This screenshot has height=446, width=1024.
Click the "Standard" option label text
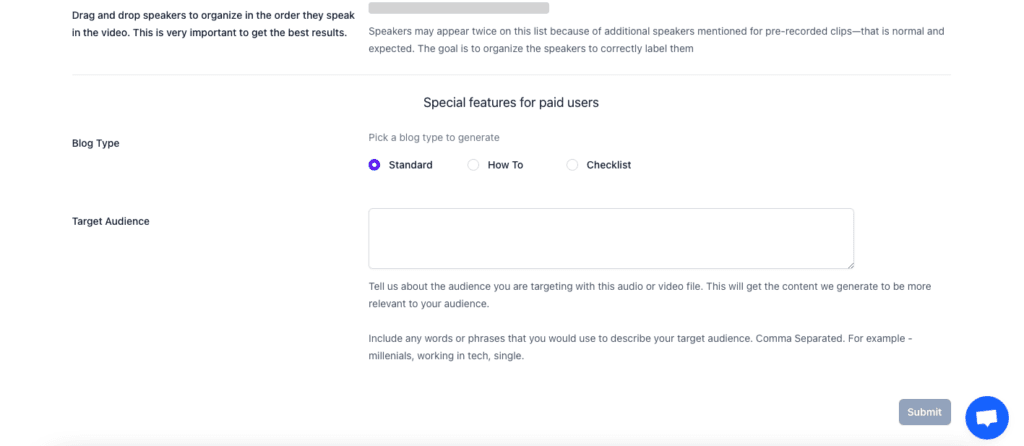[x=410, y=165]
